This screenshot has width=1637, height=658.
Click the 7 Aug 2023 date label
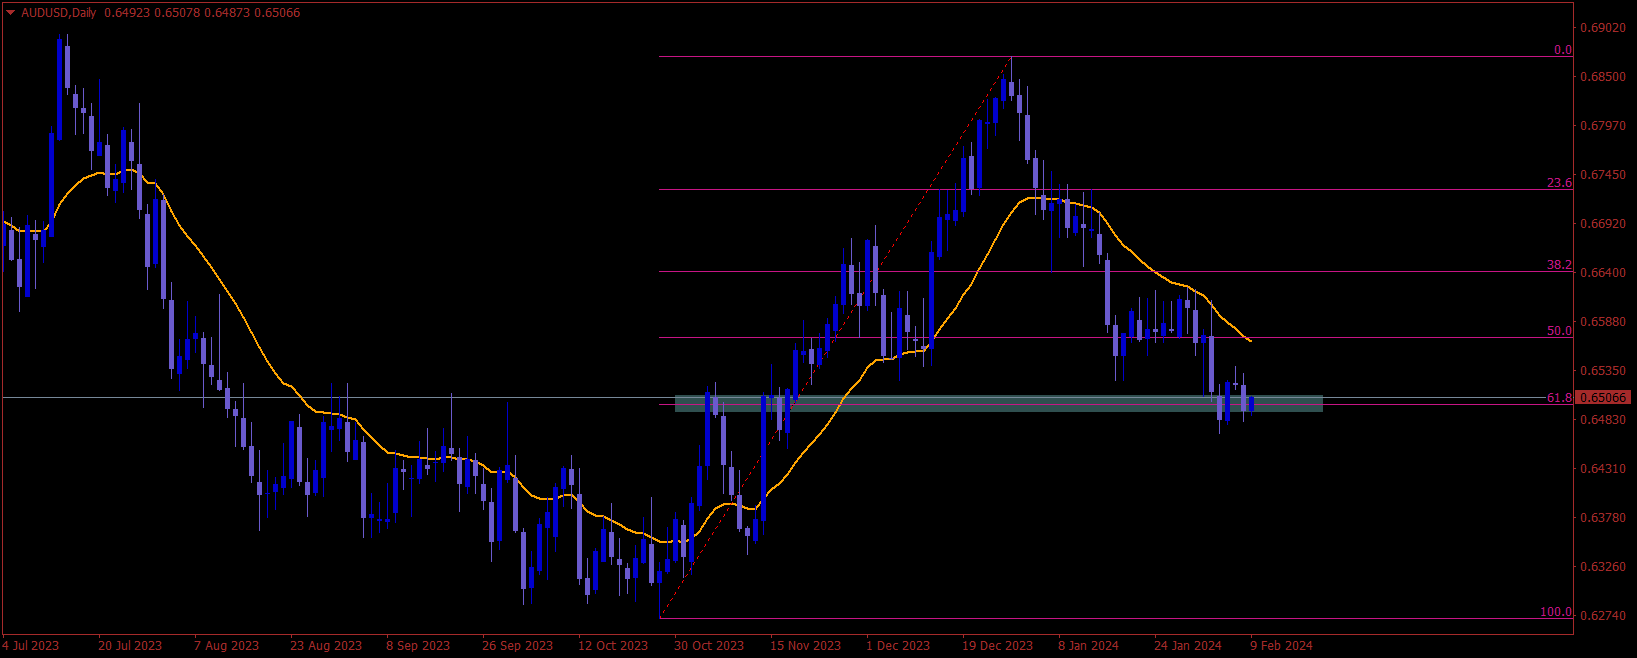pyautogui.click(x=227, y=646)
